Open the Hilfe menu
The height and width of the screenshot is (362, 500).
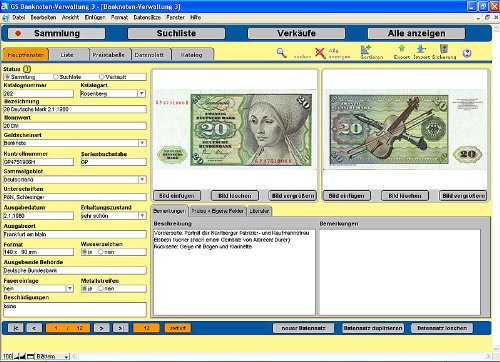coord(195,17)
